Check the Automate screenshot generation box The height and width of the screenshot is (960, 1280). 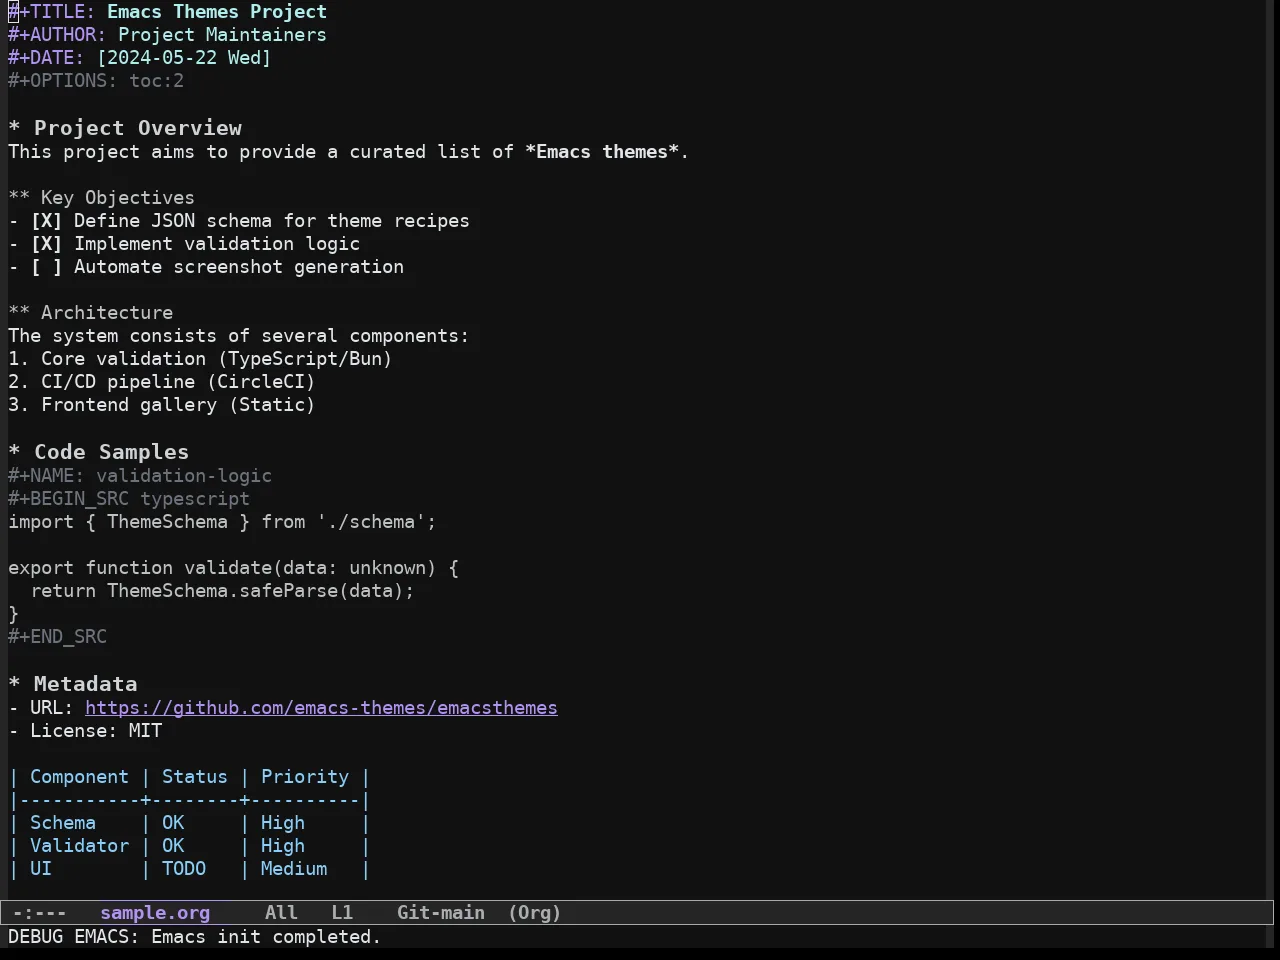coord(46,267)
